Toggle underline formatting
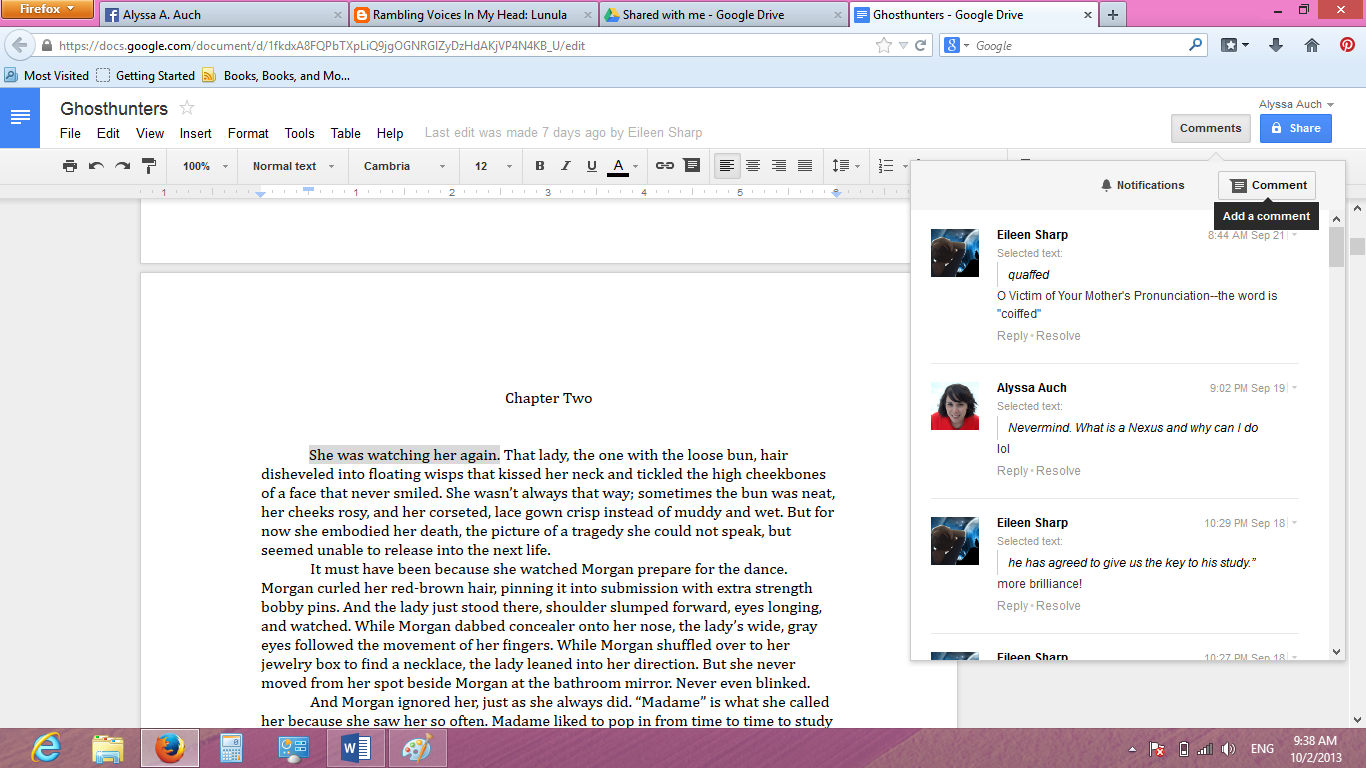The height and width of the screenshot is (768, 1366). [x=592, y=166]
